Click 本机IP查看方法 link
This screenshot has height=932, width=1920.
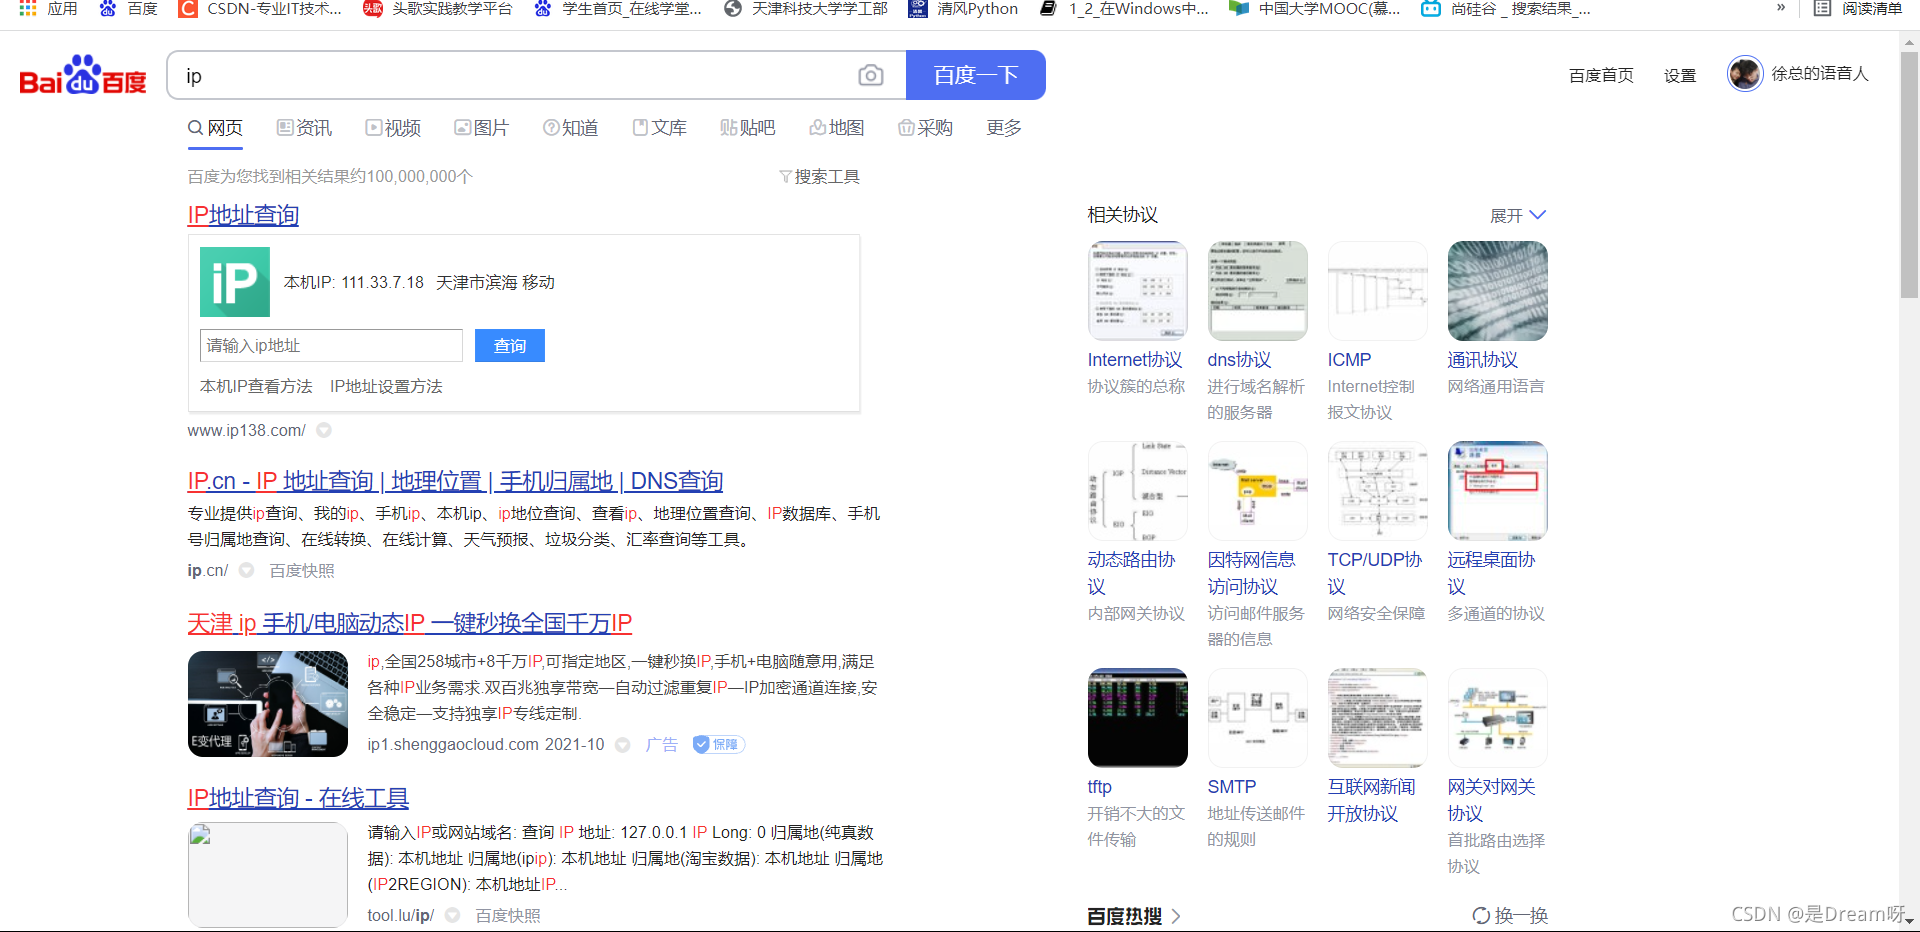click(x=256, y=387)
